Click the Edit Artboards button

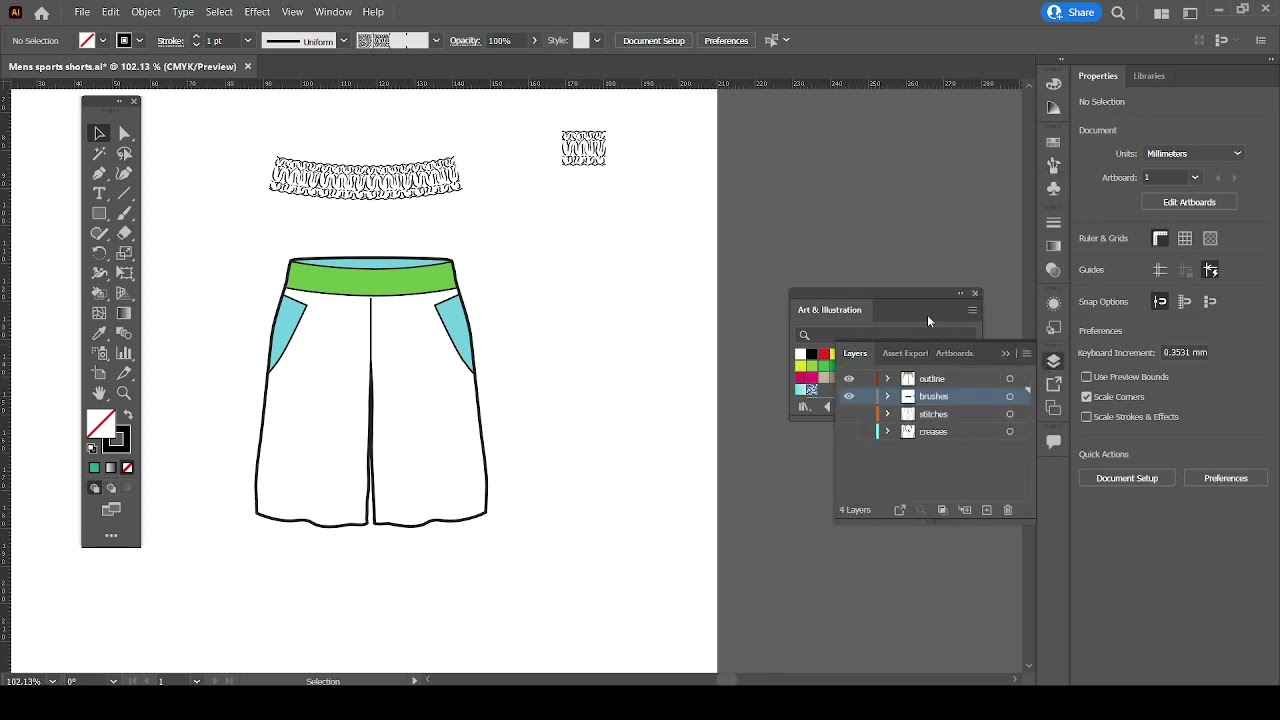tap(1189, 203)
